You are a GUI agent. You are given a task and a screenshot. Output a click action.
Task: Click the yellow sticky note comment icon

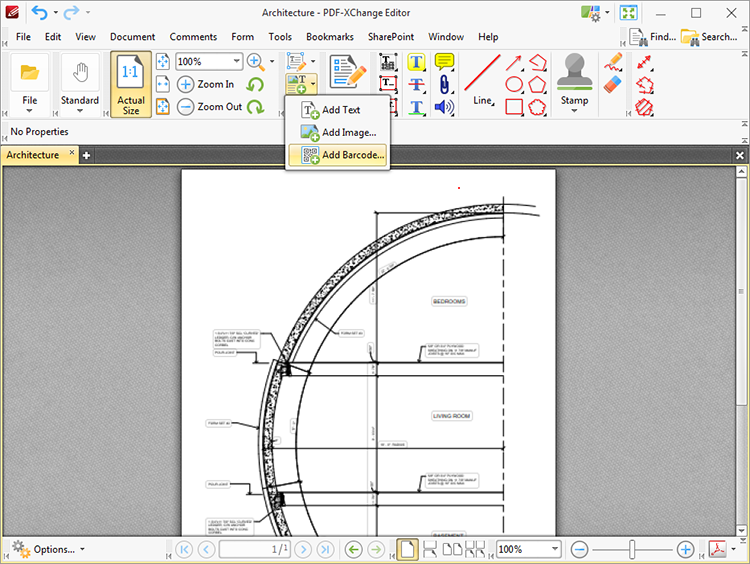[444, 62]
